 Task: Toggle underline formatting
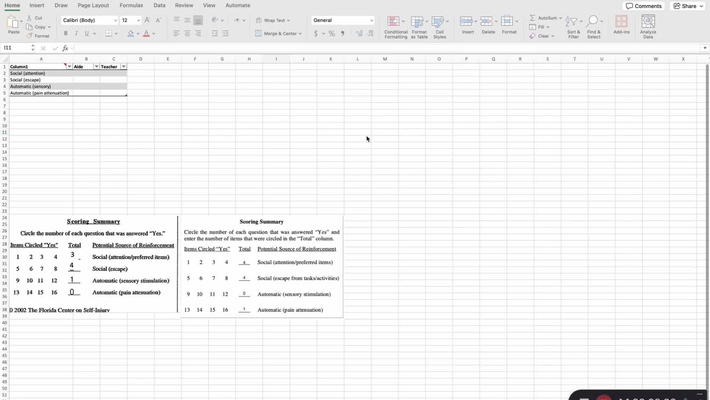click(86, 34)
